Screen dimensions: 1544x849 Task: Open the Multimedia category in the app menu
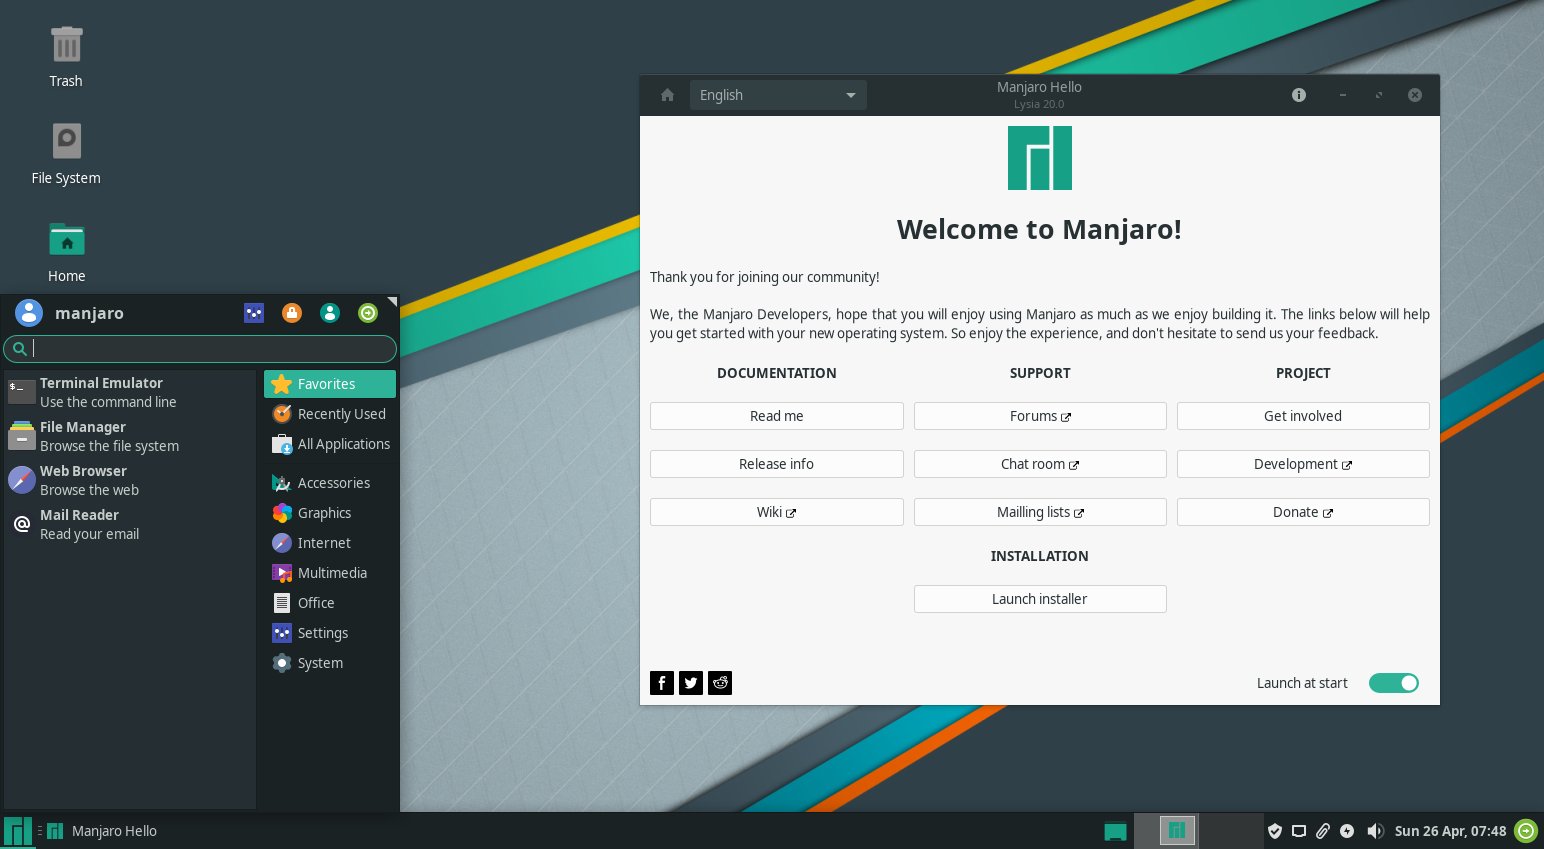click(x=332, y=572)
